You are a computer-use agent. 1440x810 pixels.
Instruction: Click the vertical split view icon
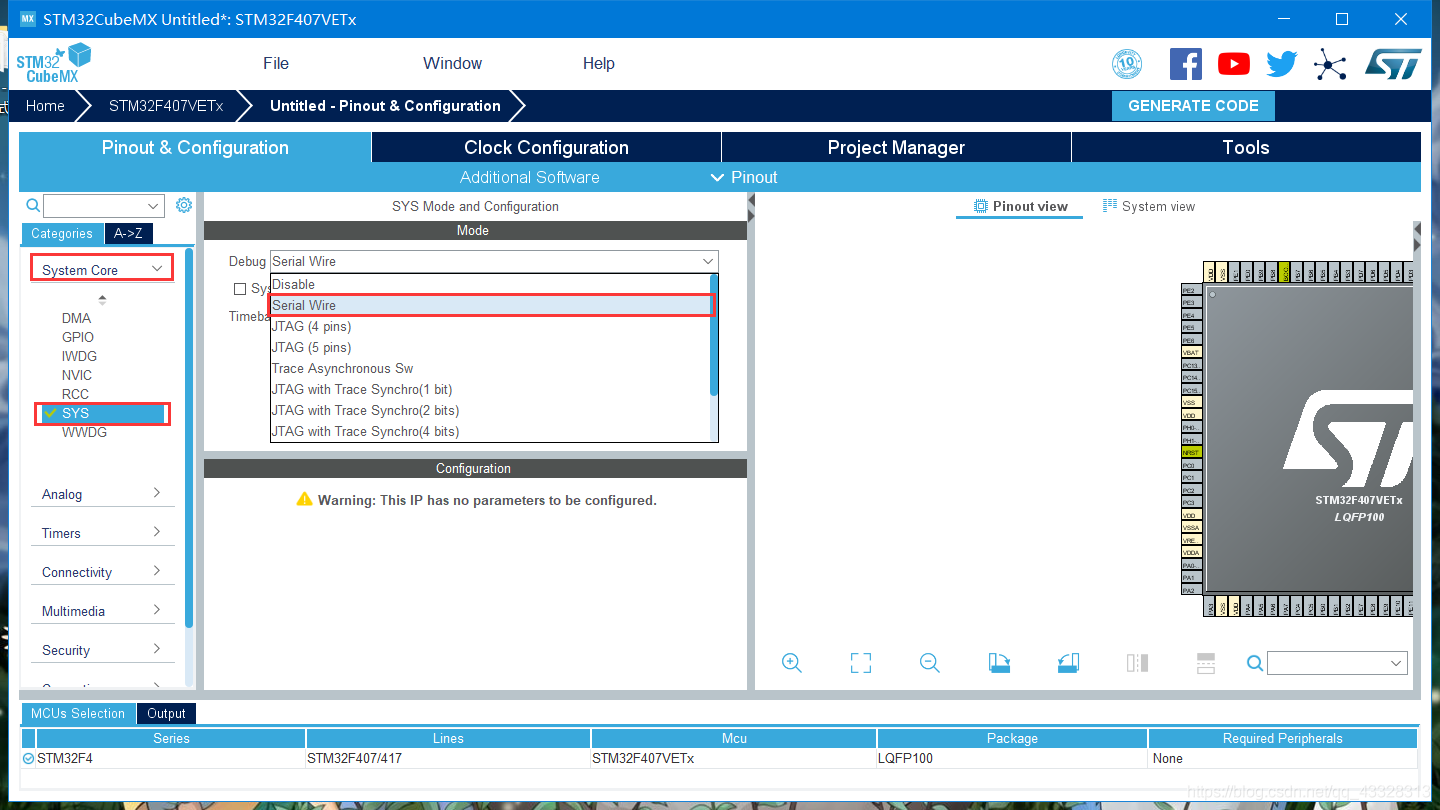click(x=1137, y=663)
